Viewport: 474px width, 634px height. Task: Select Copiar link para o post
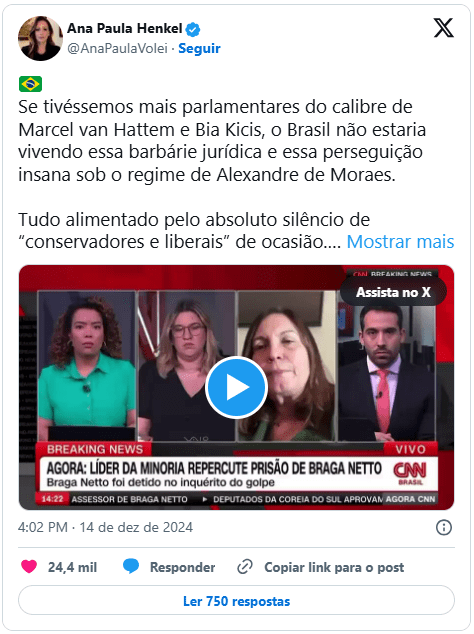point(334,567)
